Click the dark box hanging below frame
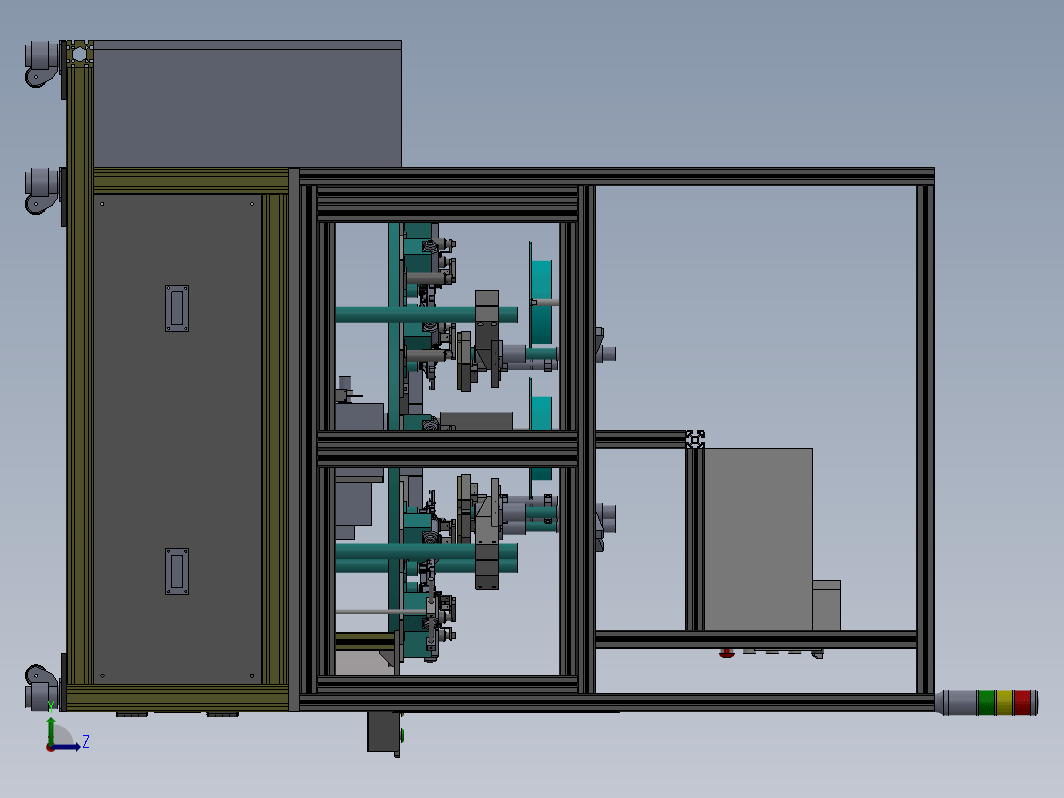The image size is (1064, 798). tap(384, 732)
